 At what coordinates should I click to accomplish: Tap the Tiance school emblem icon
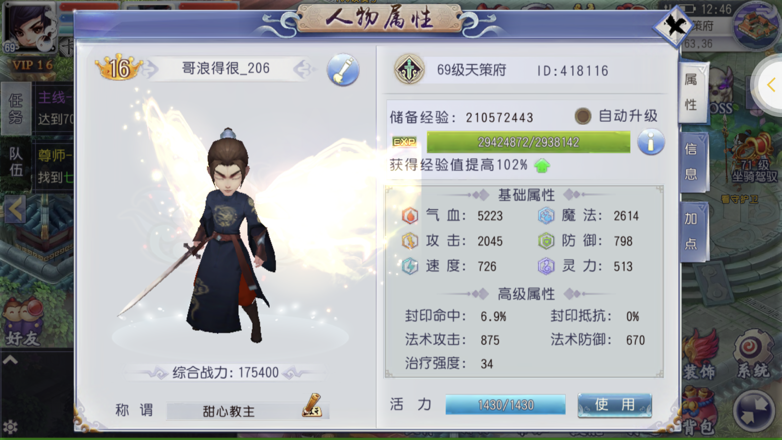[409, 70]
